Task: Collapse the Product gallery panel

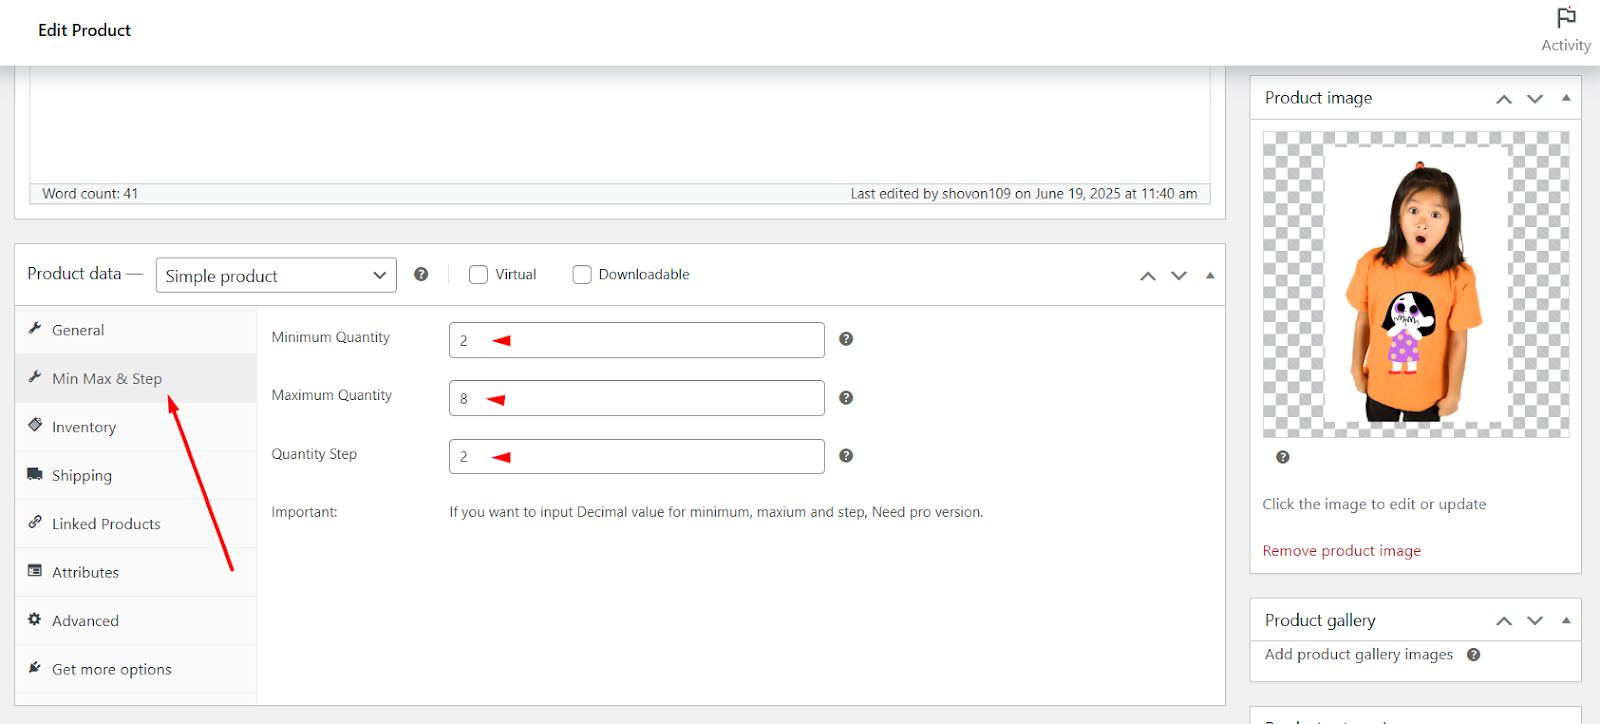Action: point(1566,620)
